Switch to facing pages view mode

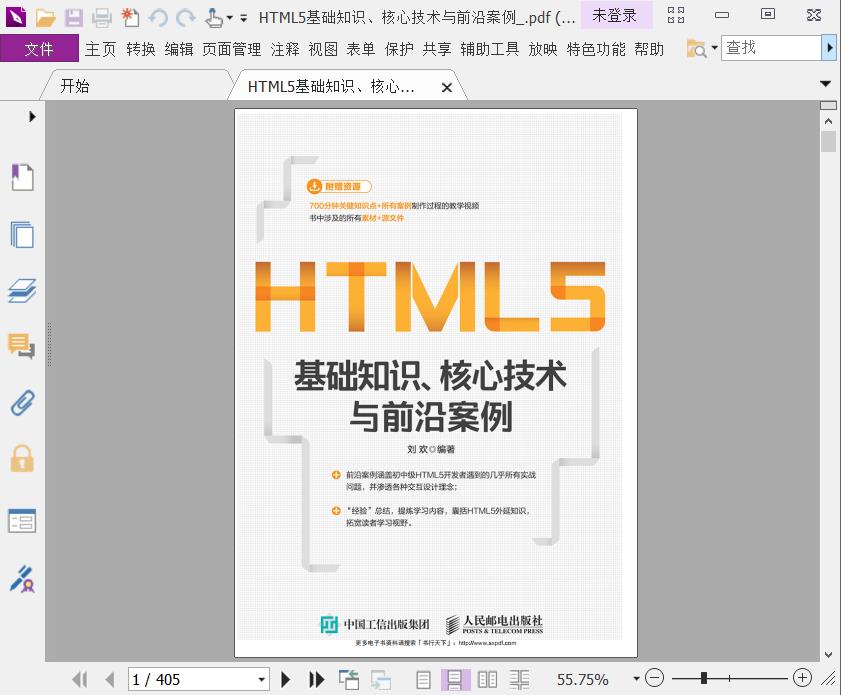pos(488,680)
